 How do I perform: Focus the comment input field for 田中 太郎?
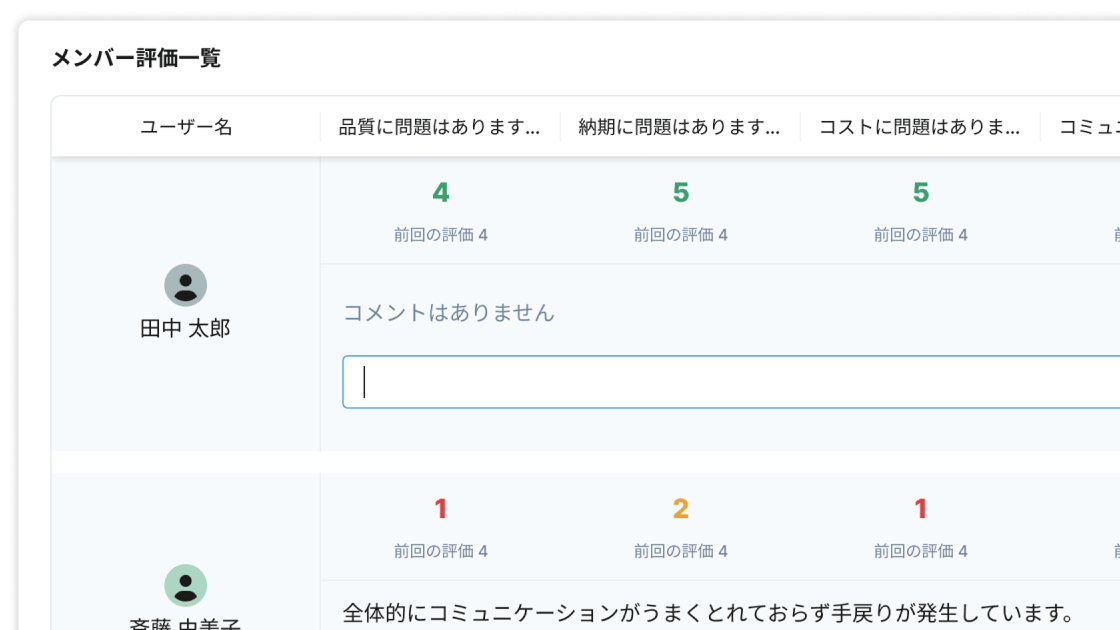tap(731, 382)
